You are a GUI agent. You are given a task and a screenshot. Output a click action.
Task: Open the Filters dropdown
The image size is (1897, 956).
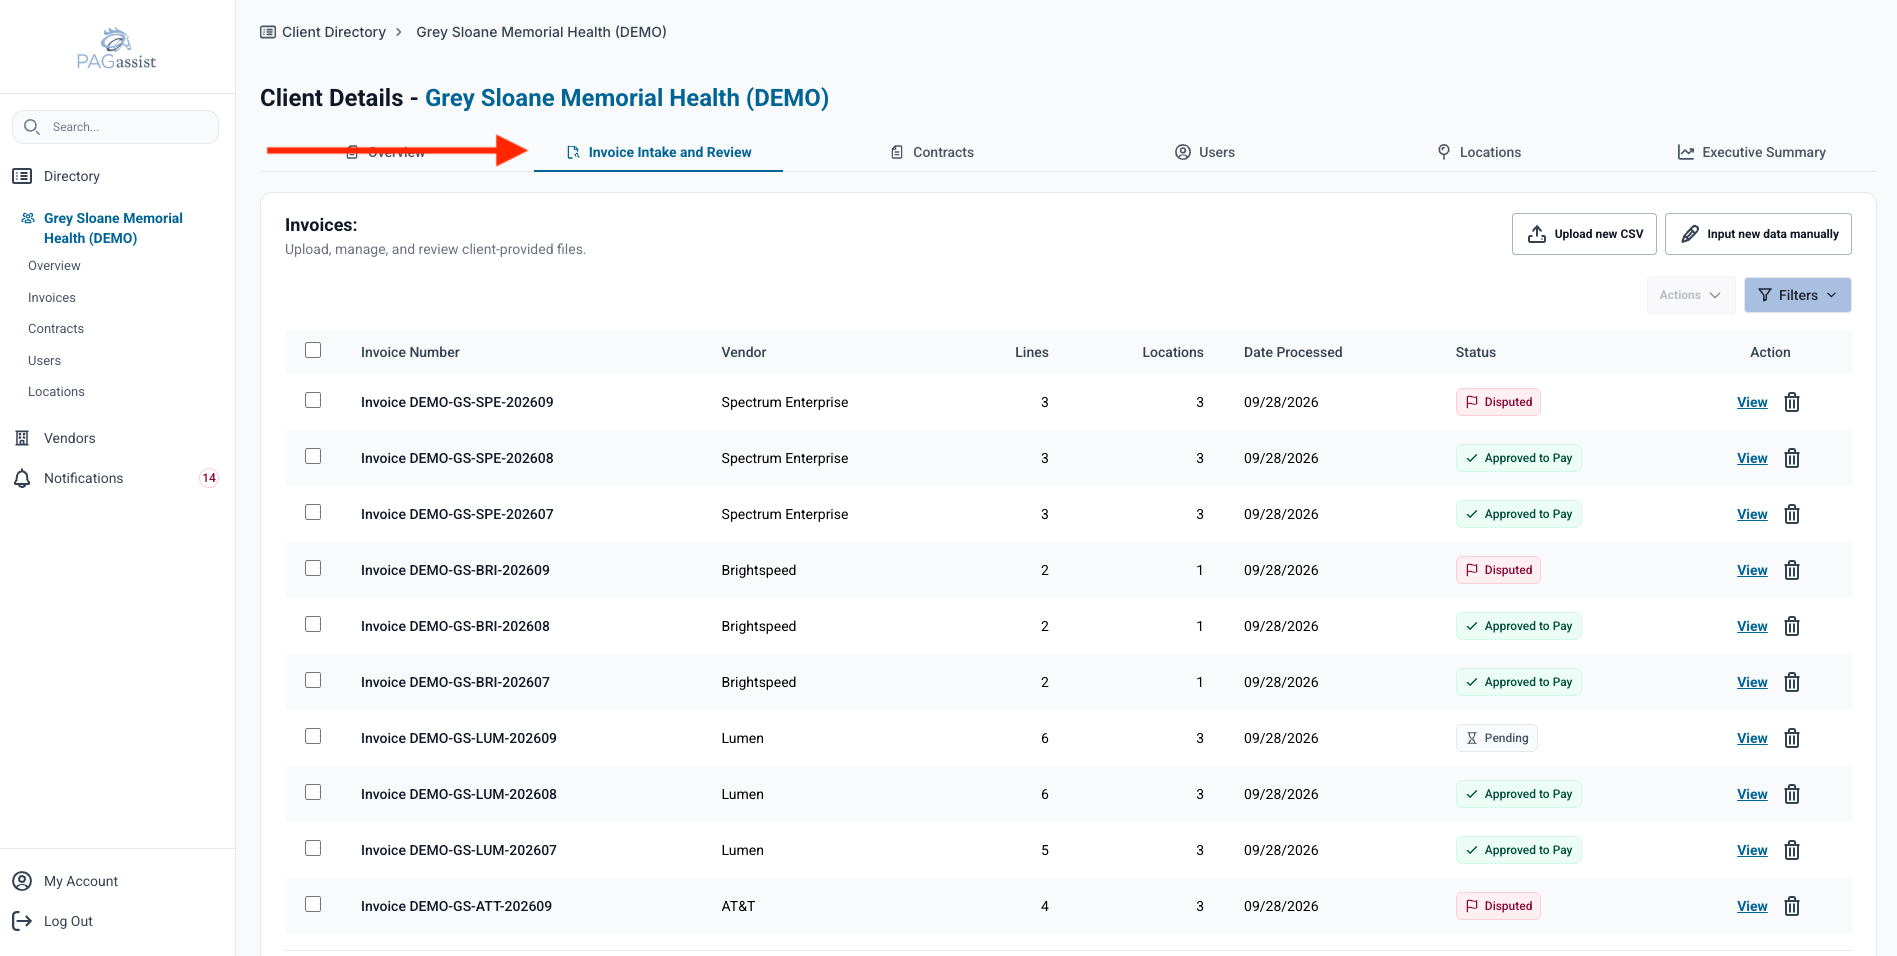point(1797,295)
